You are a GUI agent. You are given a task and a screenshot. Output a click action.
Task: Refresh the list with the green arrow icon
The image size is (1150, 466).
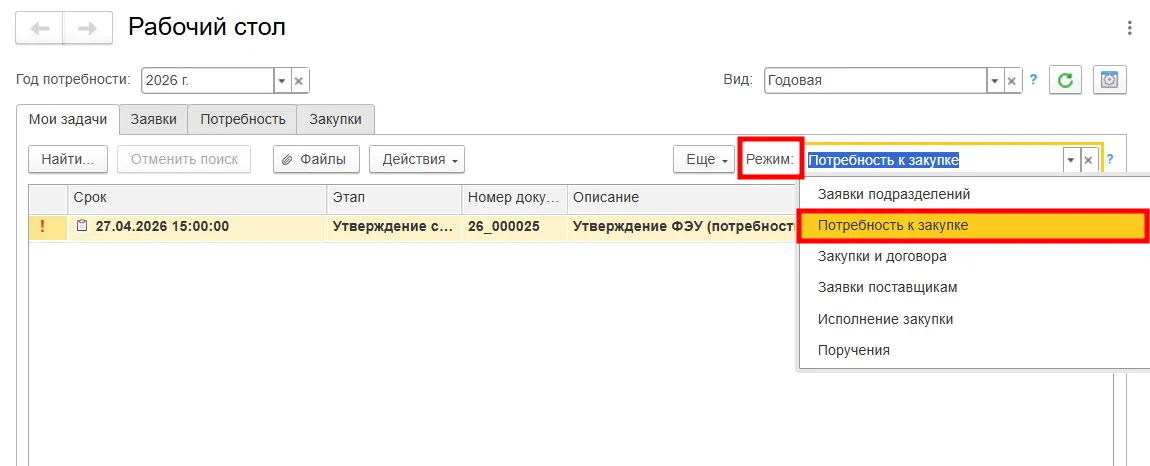tap(1066, 80)
